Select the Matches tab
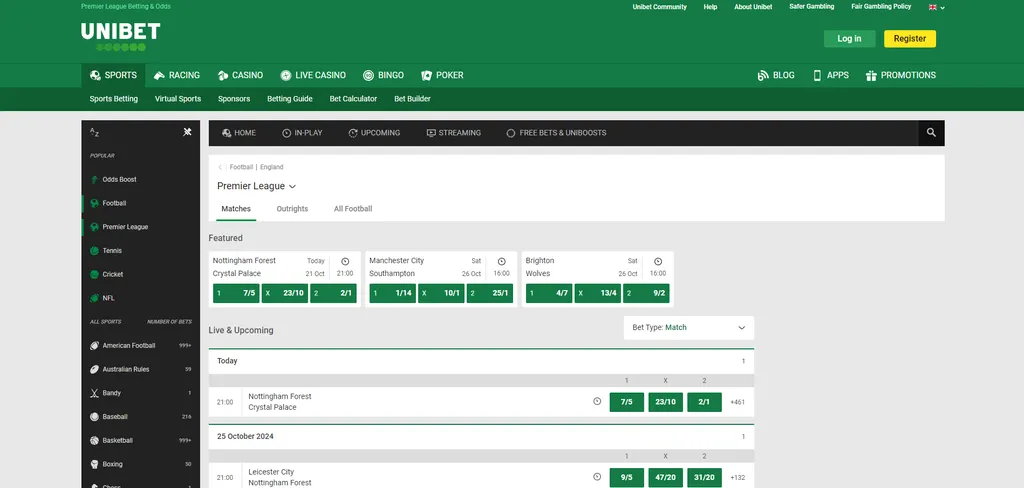The image size is (1024, 488). [x=236, y=209]
